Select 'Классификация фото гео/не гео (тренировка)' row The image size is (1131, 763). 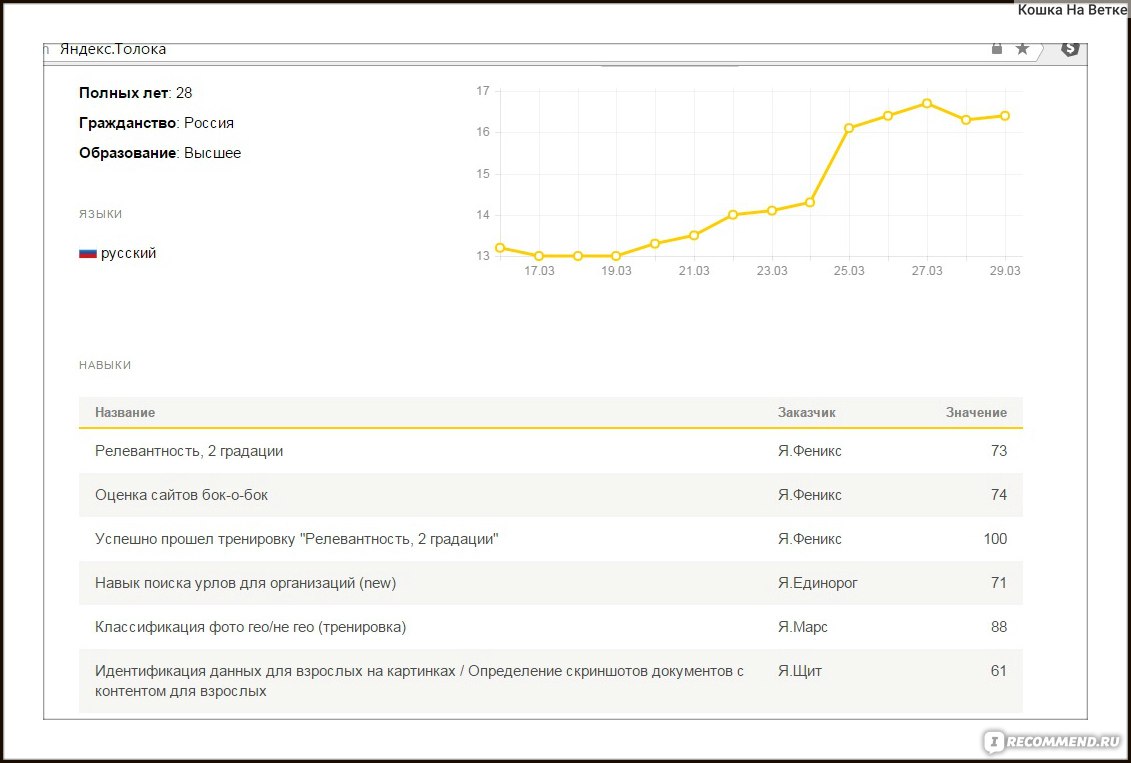pos(250,627)
